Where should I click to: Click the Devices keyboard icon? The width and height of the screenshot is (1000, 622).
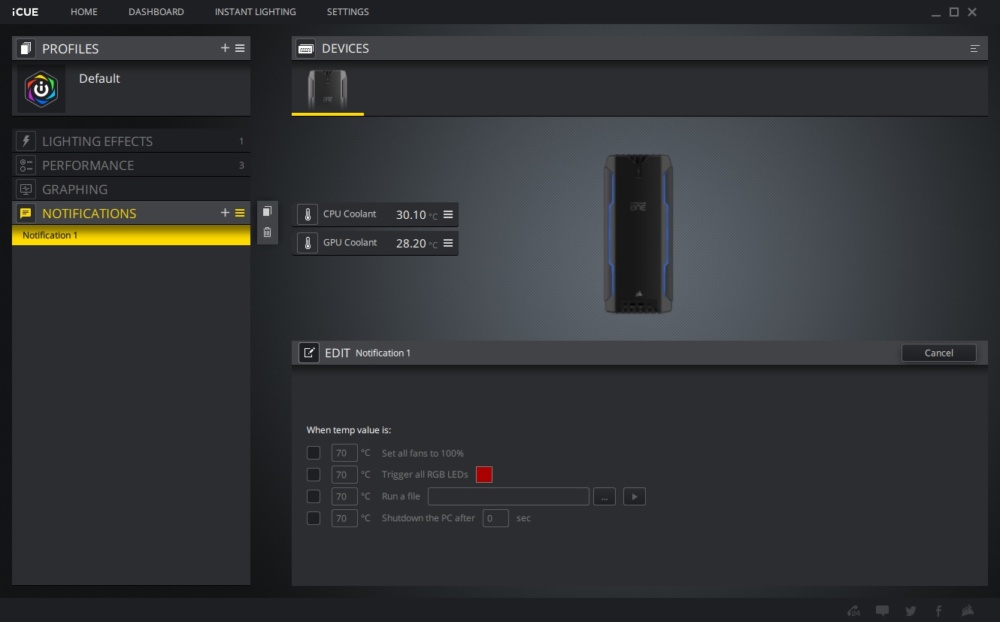pos(305,48)
